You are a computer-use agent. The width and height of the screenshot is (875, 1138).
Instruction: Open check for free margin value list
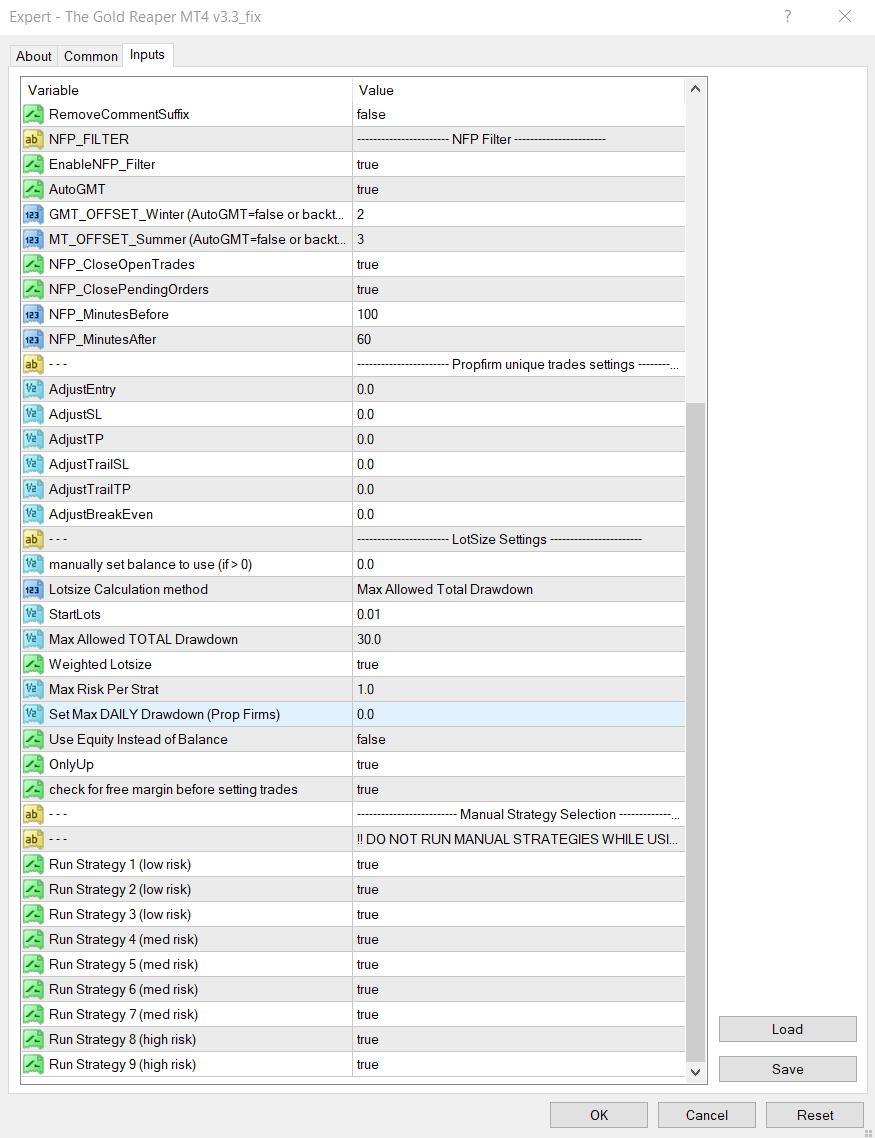[519, 790]
